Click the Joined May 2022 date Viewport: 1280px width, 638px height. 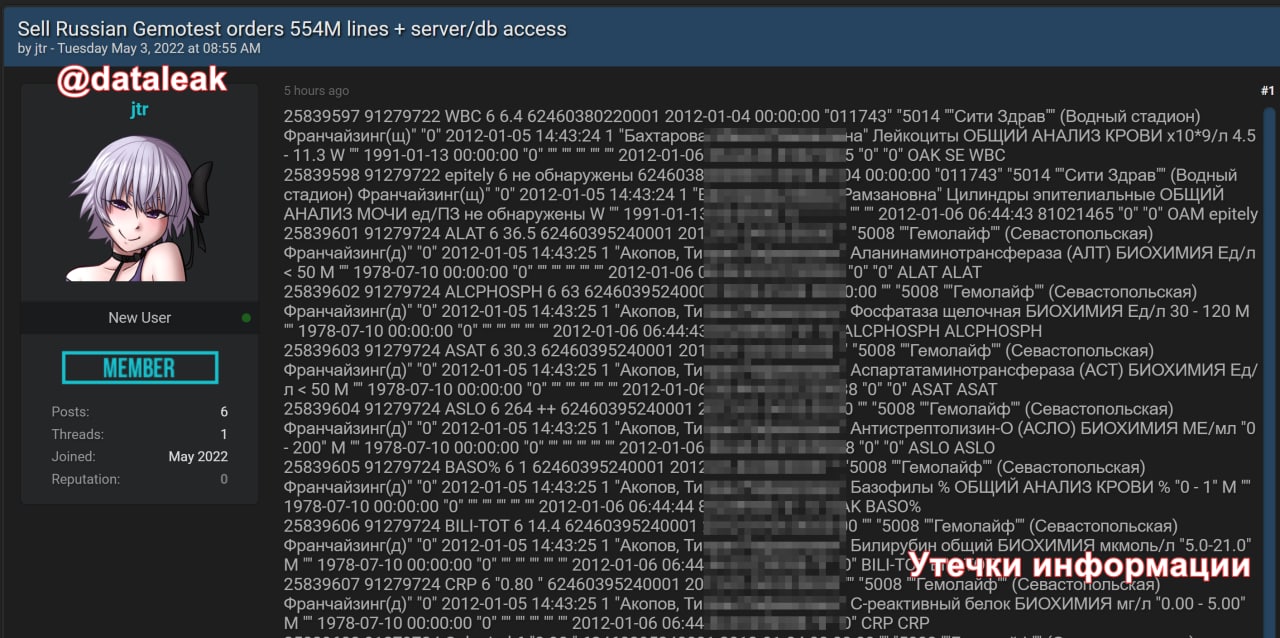point(198,457)
